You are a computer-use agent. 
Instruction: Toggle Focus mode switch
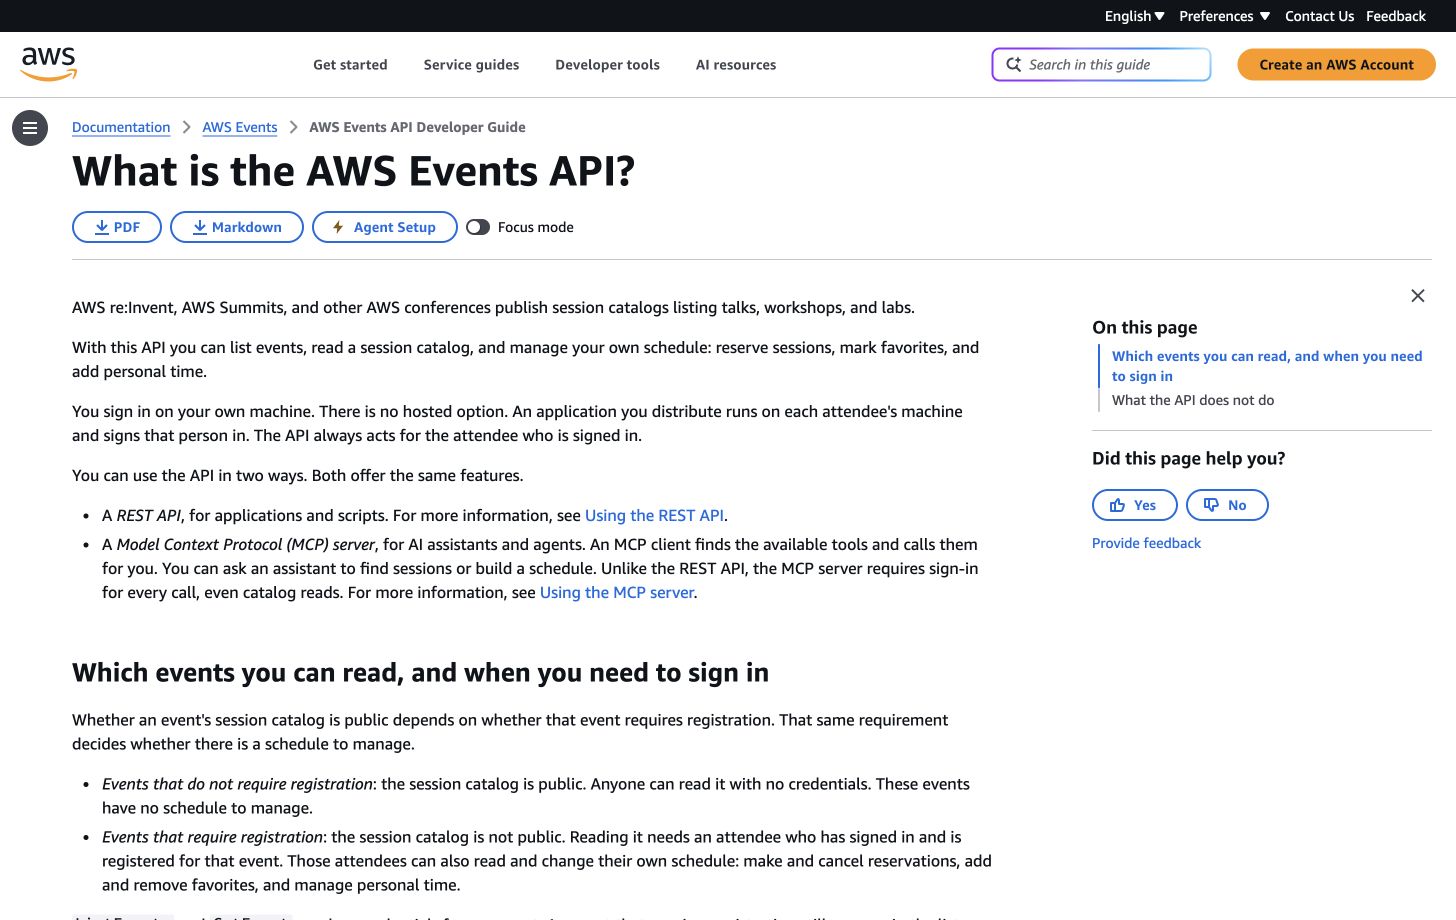(478, 227)
